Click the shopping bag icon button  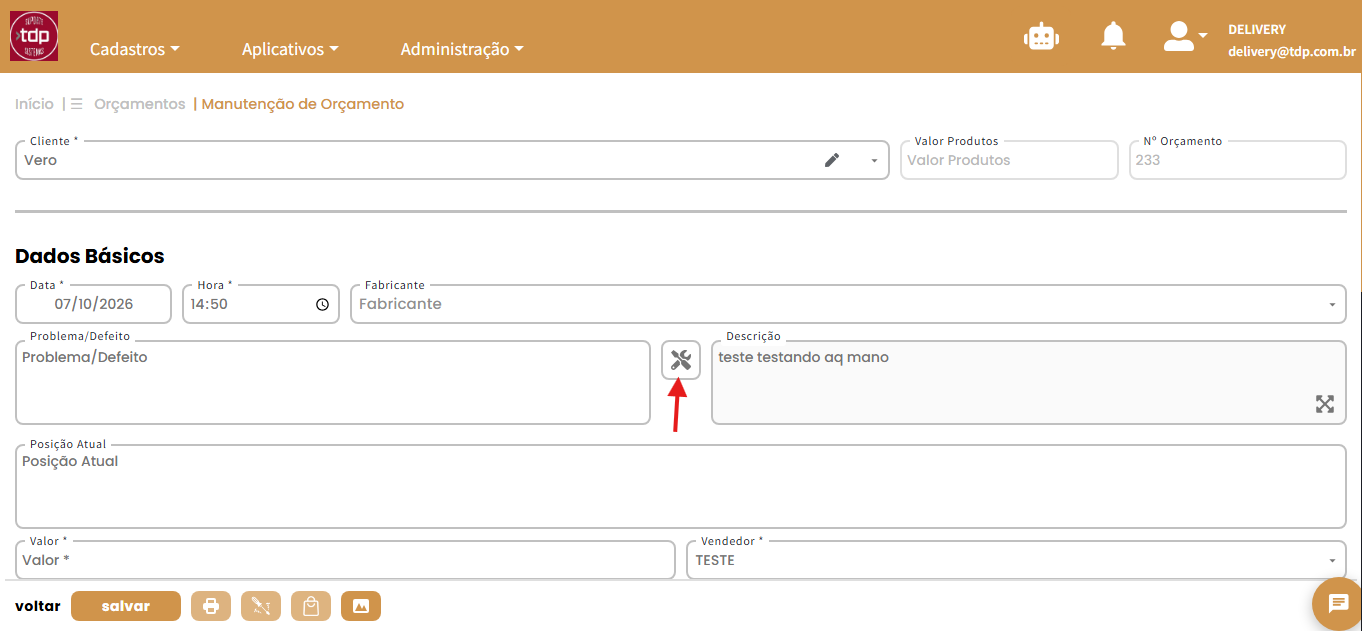[311, 606]
